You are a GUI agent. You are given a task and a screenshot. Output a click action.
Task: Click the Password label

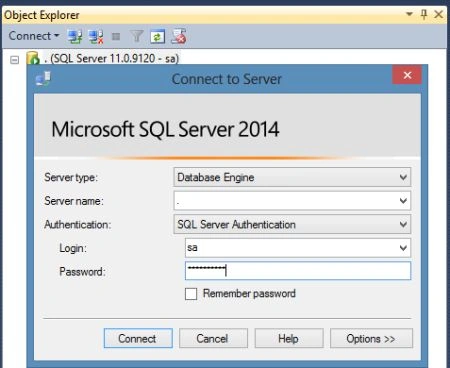[82, 271]
